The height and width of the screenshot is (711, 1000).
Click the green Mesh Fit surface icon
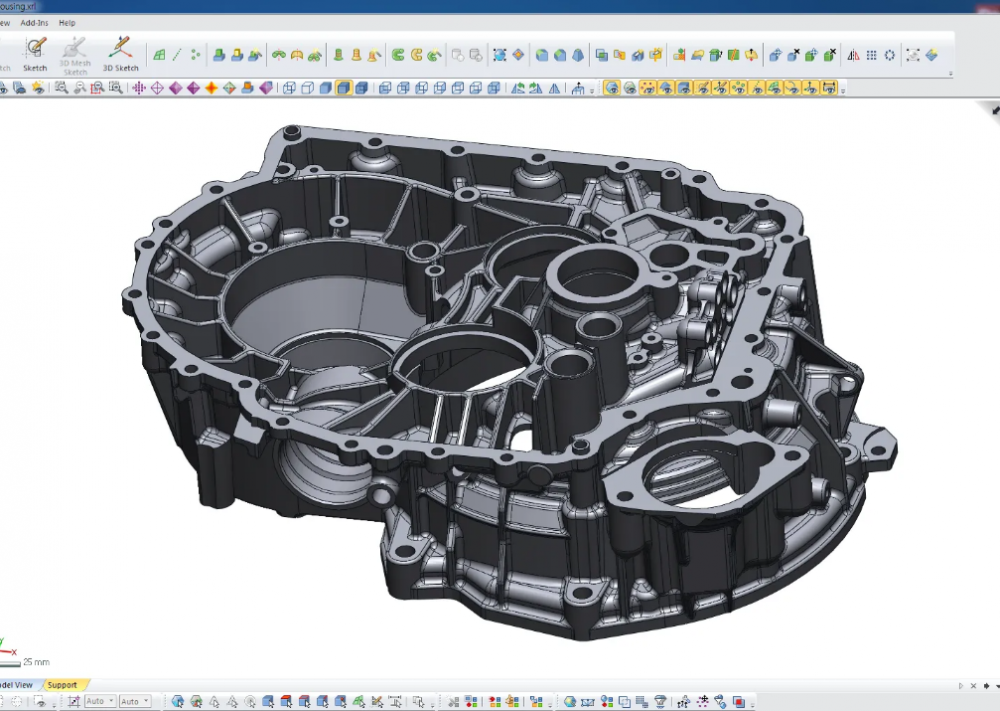point(159,55)
